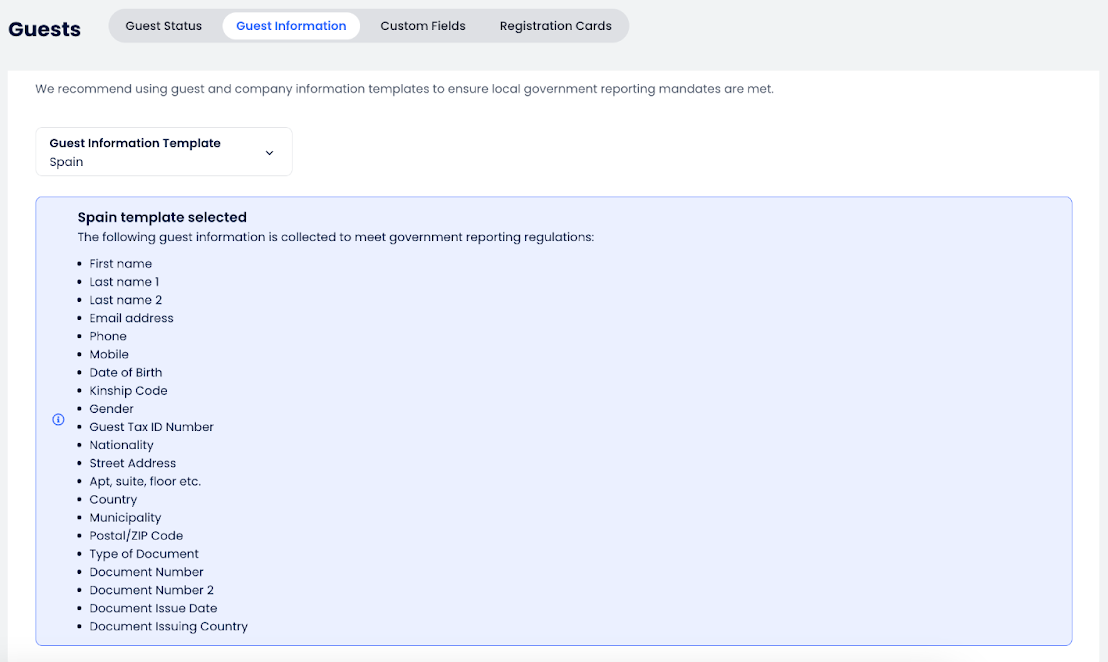Click the info icon in the Spain banner
The height and width of the screenshot is (662, 1108).
coord(58,420)
